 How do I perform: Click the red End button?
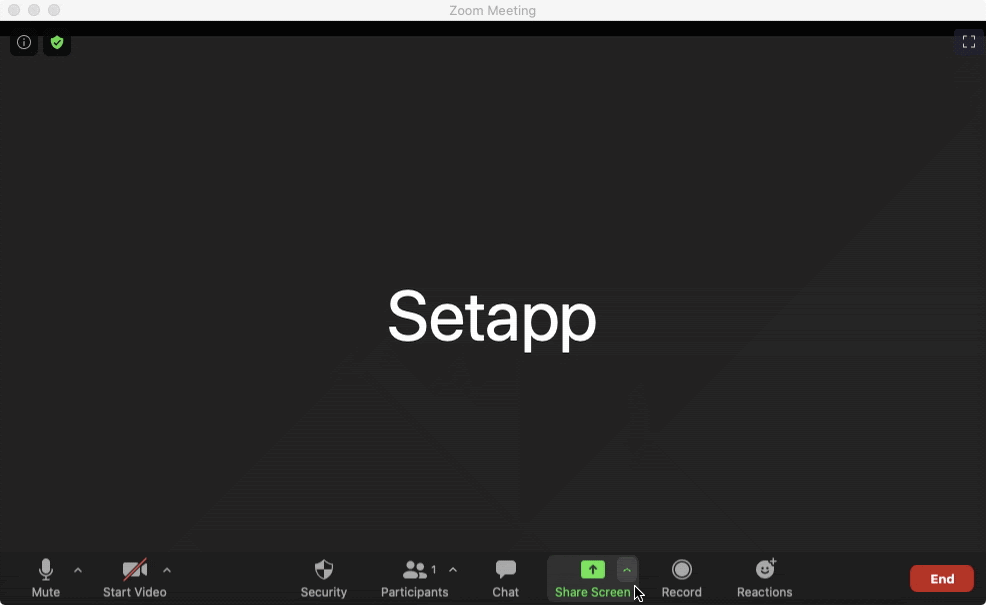point(942,579)
